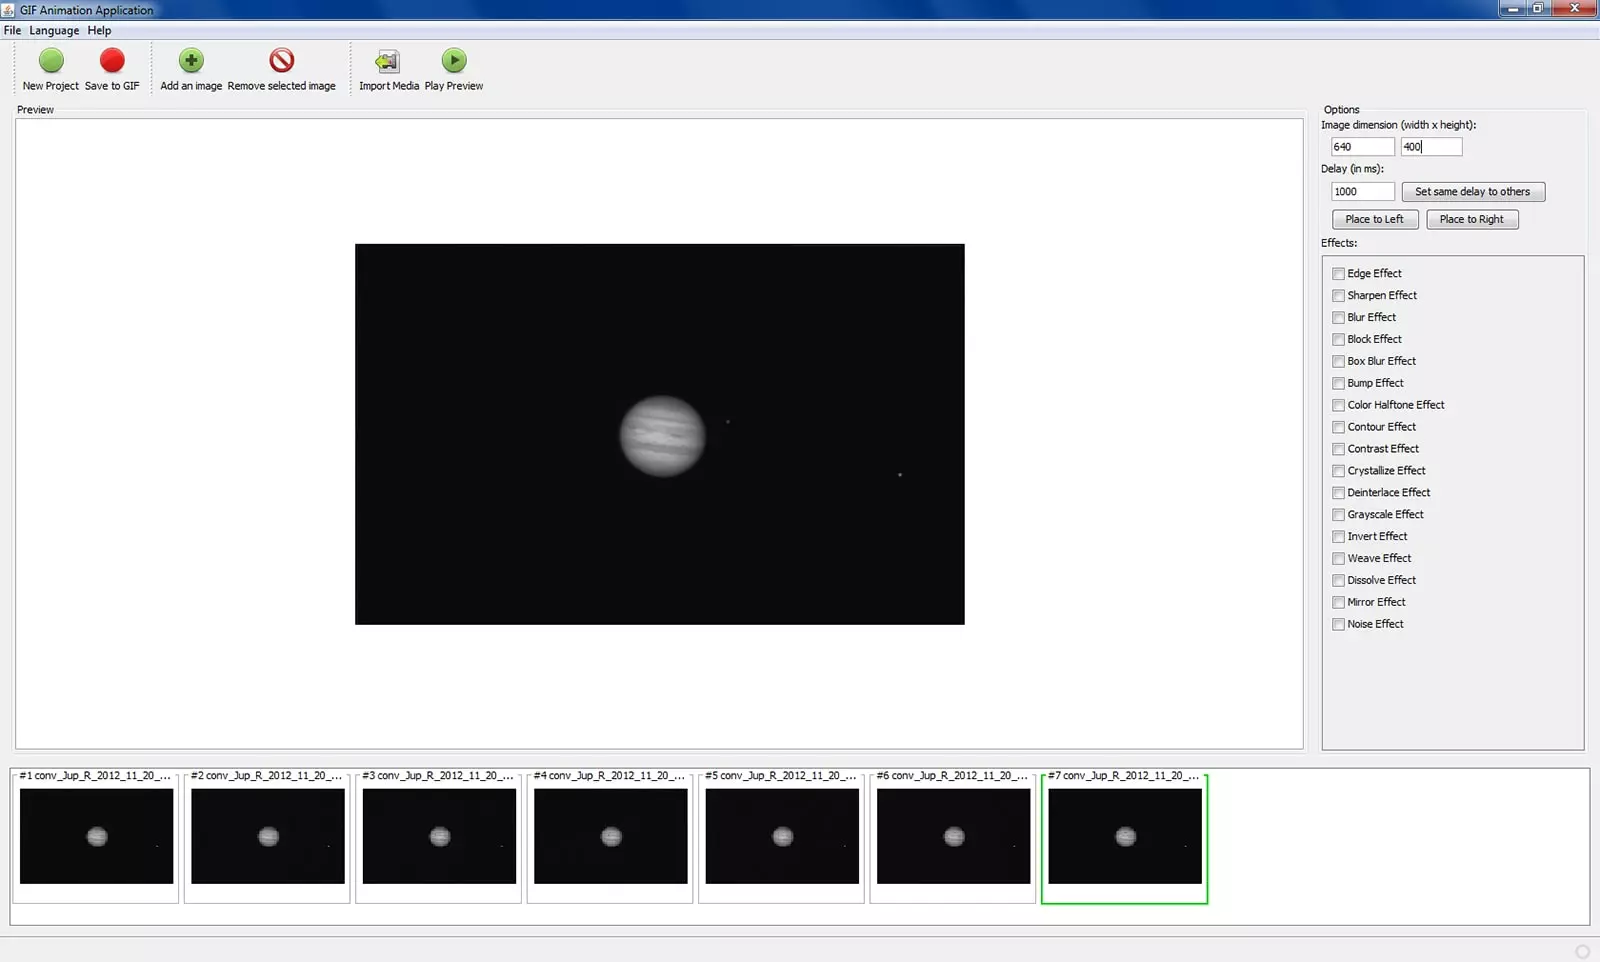Image resolution: width=1600 pixels, height=962 pixels.
Task: Click the Remove selected image icon
Action: click(282, 61)
